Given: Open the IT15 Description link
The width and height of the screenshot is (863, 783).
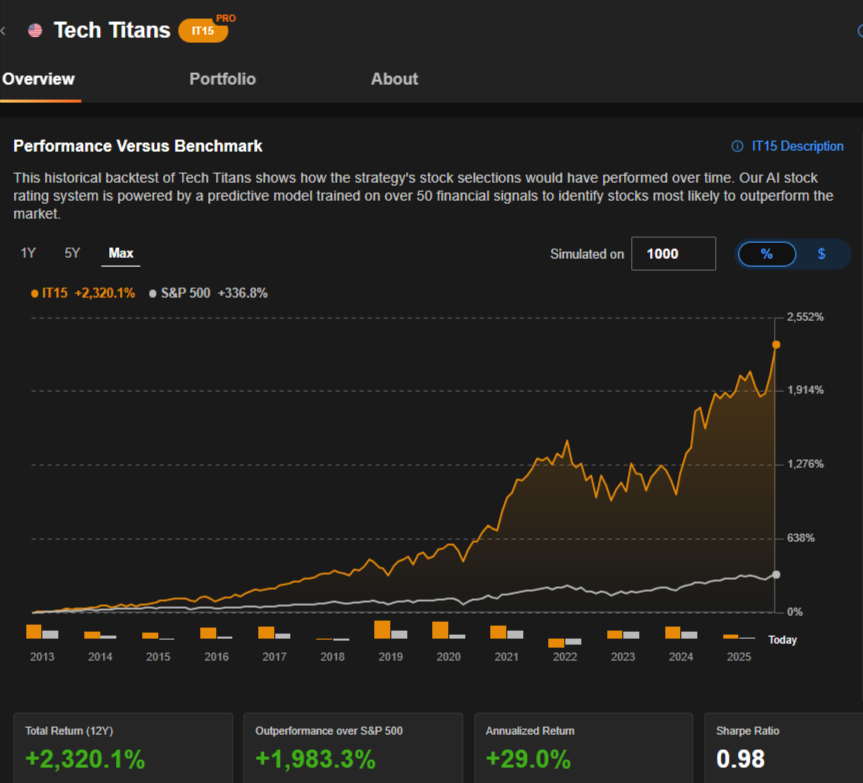Looking at the screenshot, I should (x=797, y=146).
